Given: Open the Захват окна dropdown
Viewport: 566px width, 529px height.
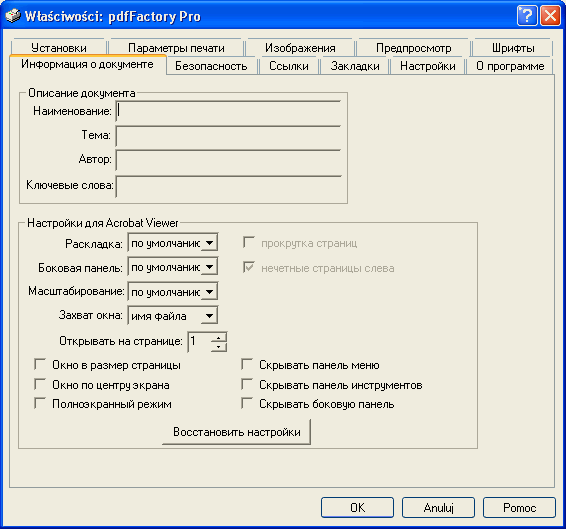Looking at the screenshot, I should click(173, 316).
